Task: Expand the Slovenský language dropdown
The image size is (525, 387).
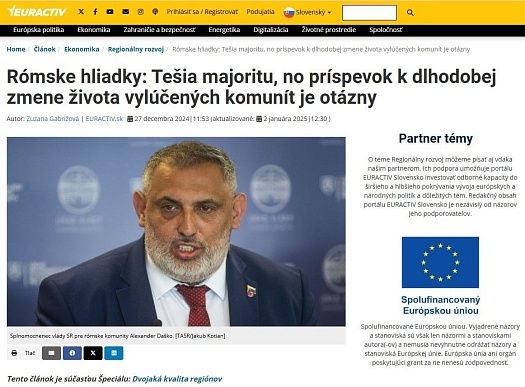Action: pos(307,12)
